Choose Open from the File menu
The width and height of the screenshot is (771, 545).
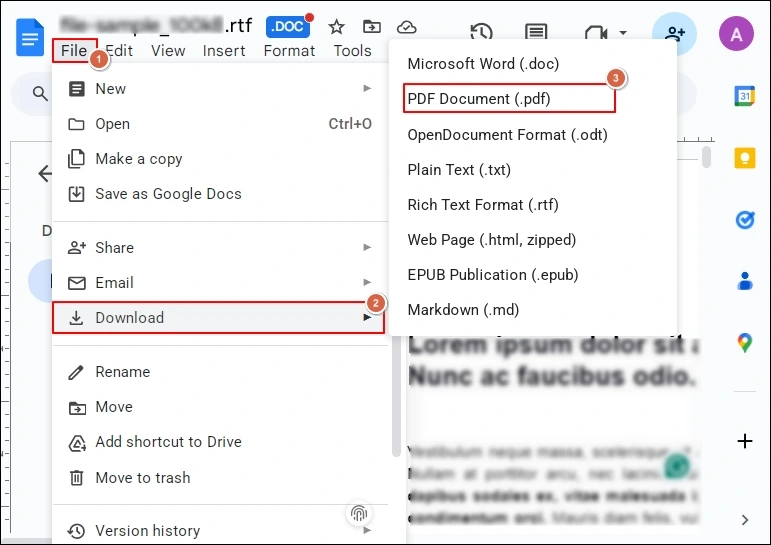[219, 124]
